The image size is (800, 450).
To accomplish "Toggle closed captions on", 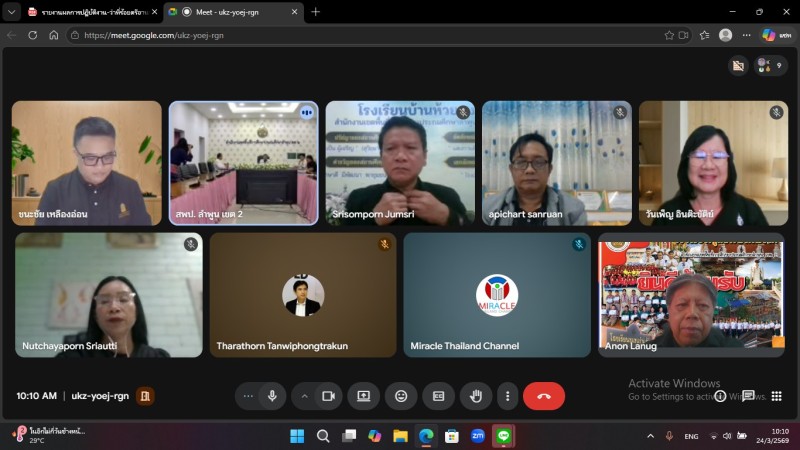I will (x=438, y=396).
